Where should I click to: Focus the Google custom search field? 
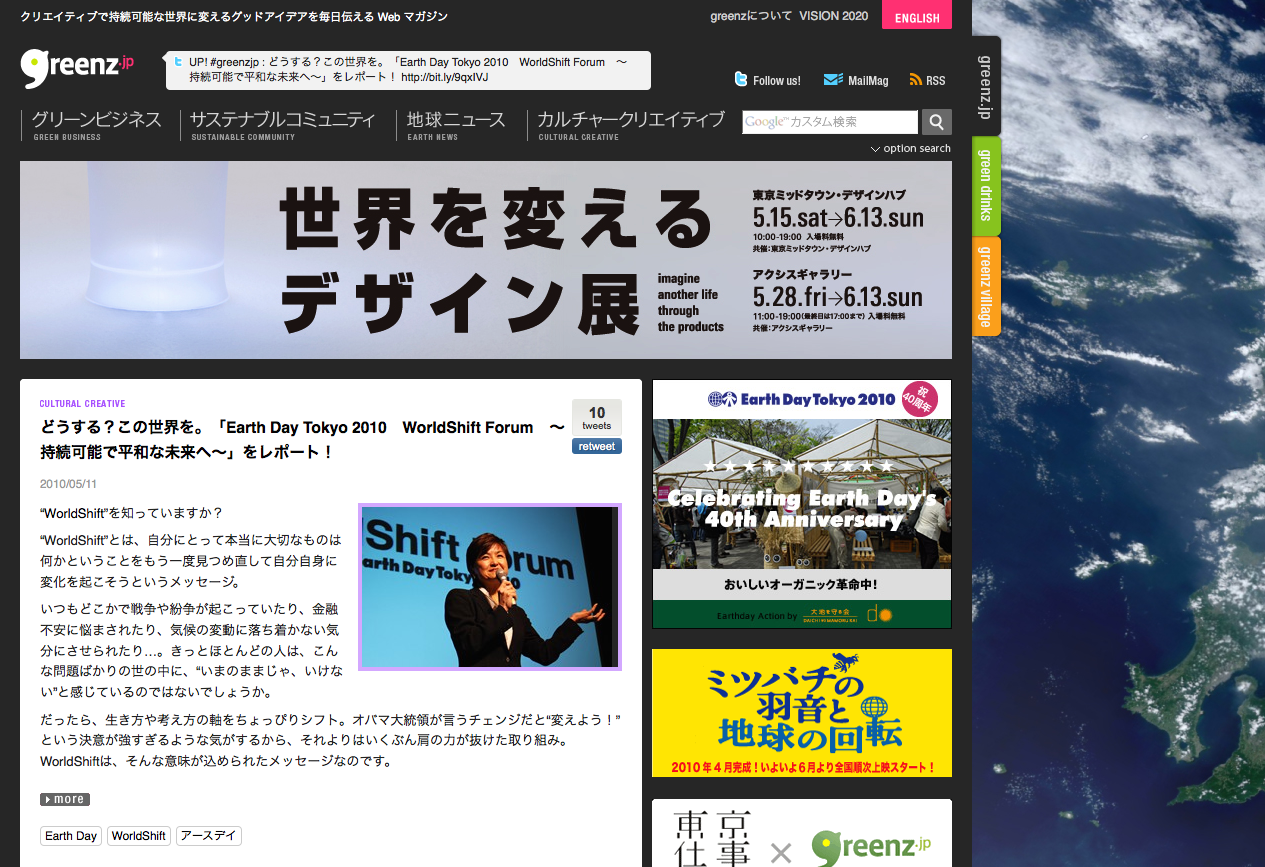click(x=830, y=122)
